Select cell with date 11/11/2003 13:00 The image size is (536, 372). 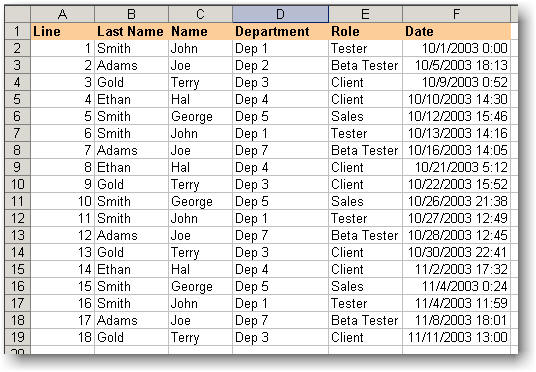pyautogui.click(x=456, y=337)
